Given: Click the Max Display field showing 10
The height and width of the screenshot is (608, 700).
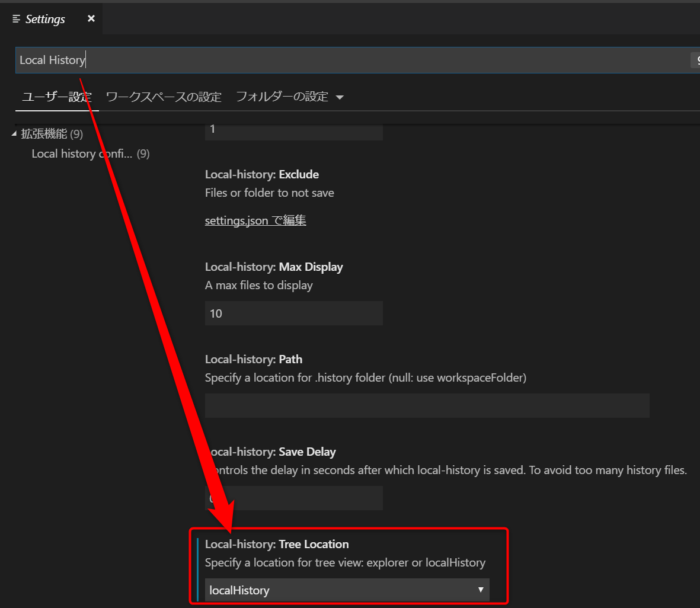Looking at the screenshot, I should click(293, 314).
